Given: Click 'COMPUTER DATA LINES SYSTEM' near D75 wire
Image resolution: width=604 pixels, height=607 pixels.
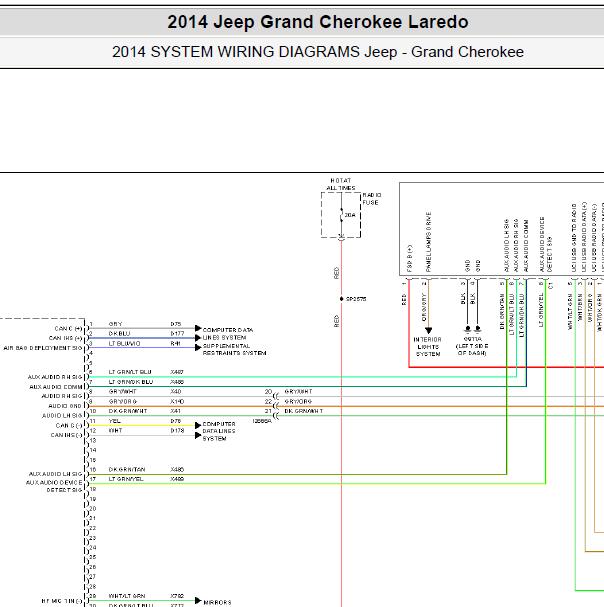Looking at the screenshot, I should click(228, 334).
